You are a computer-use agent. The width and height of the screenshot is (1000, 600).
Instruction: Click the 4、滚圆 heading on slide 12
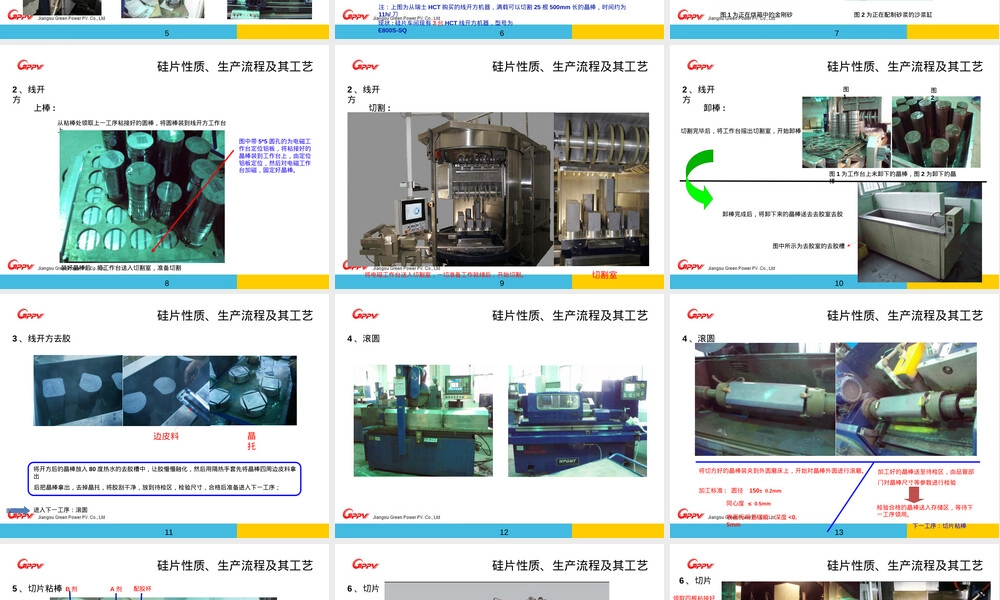[x=364, y=339]
